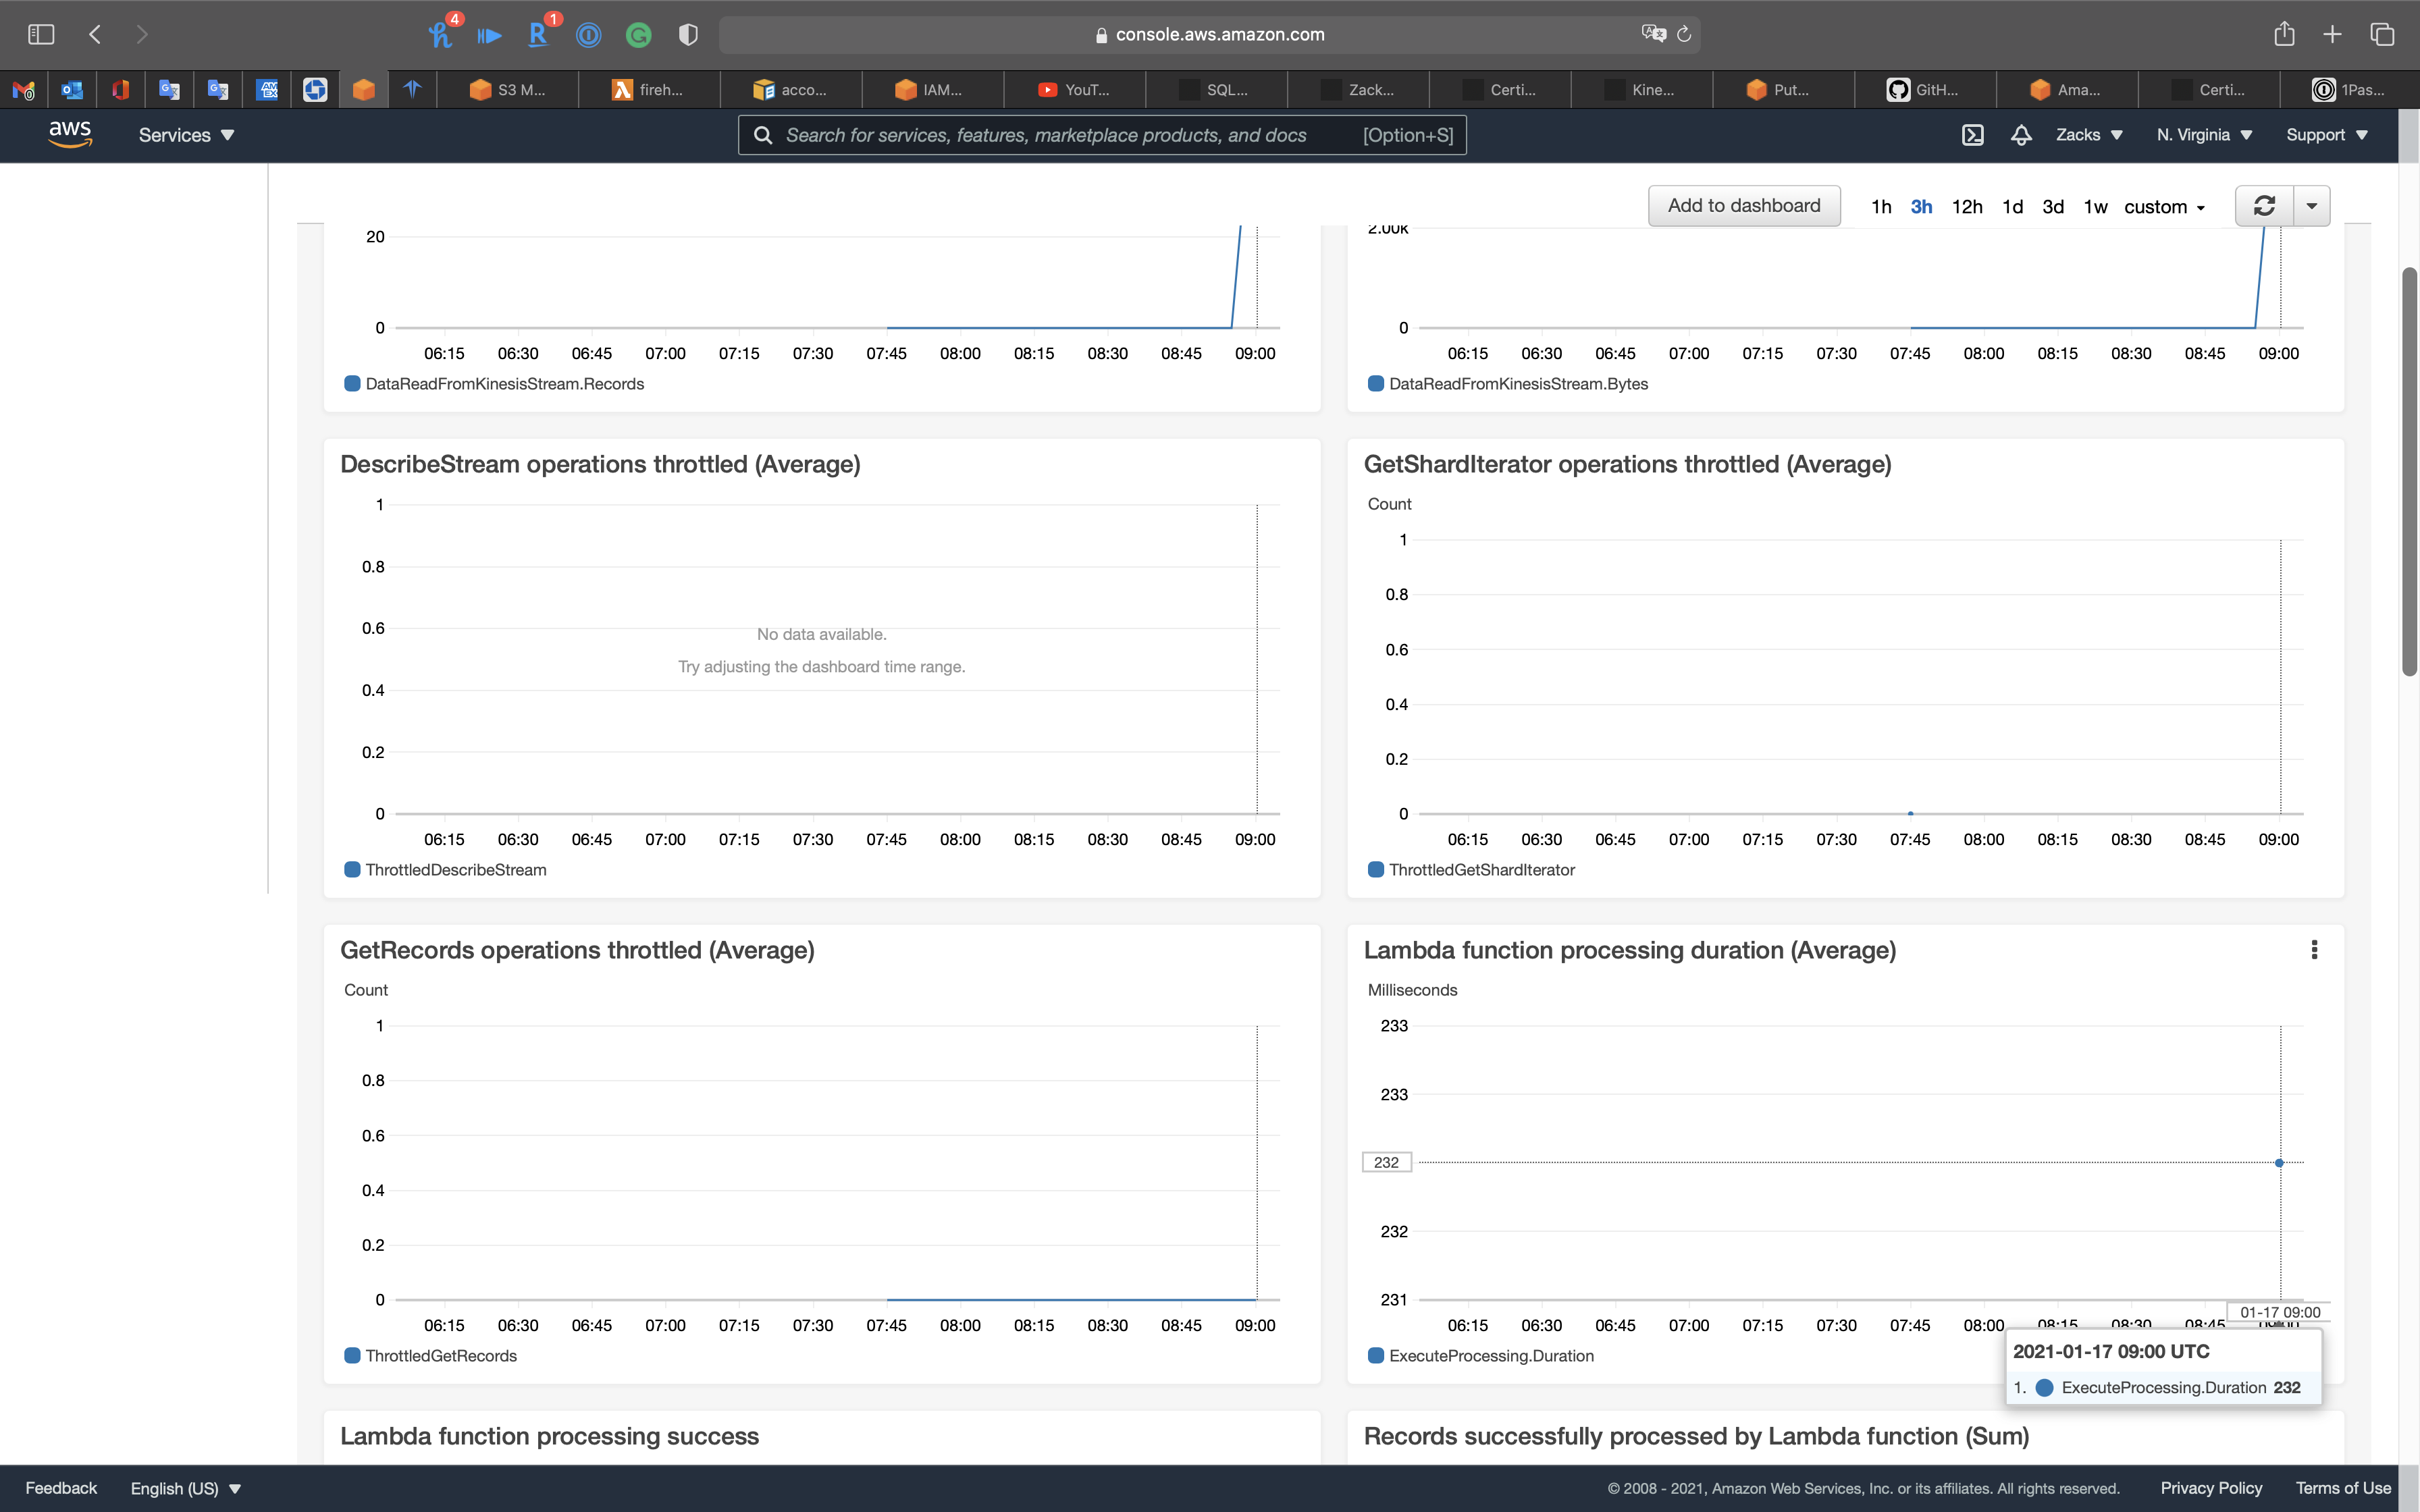Open AWS CloudShell icon in header
The height and width of the screenshot is (1512, 2420).
(x=1972, y=135)
